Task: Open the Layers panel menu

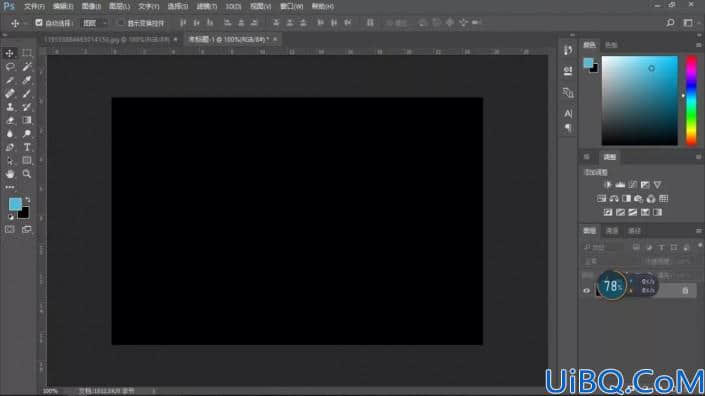Action: pyautogui.click(x=698, y=231)
